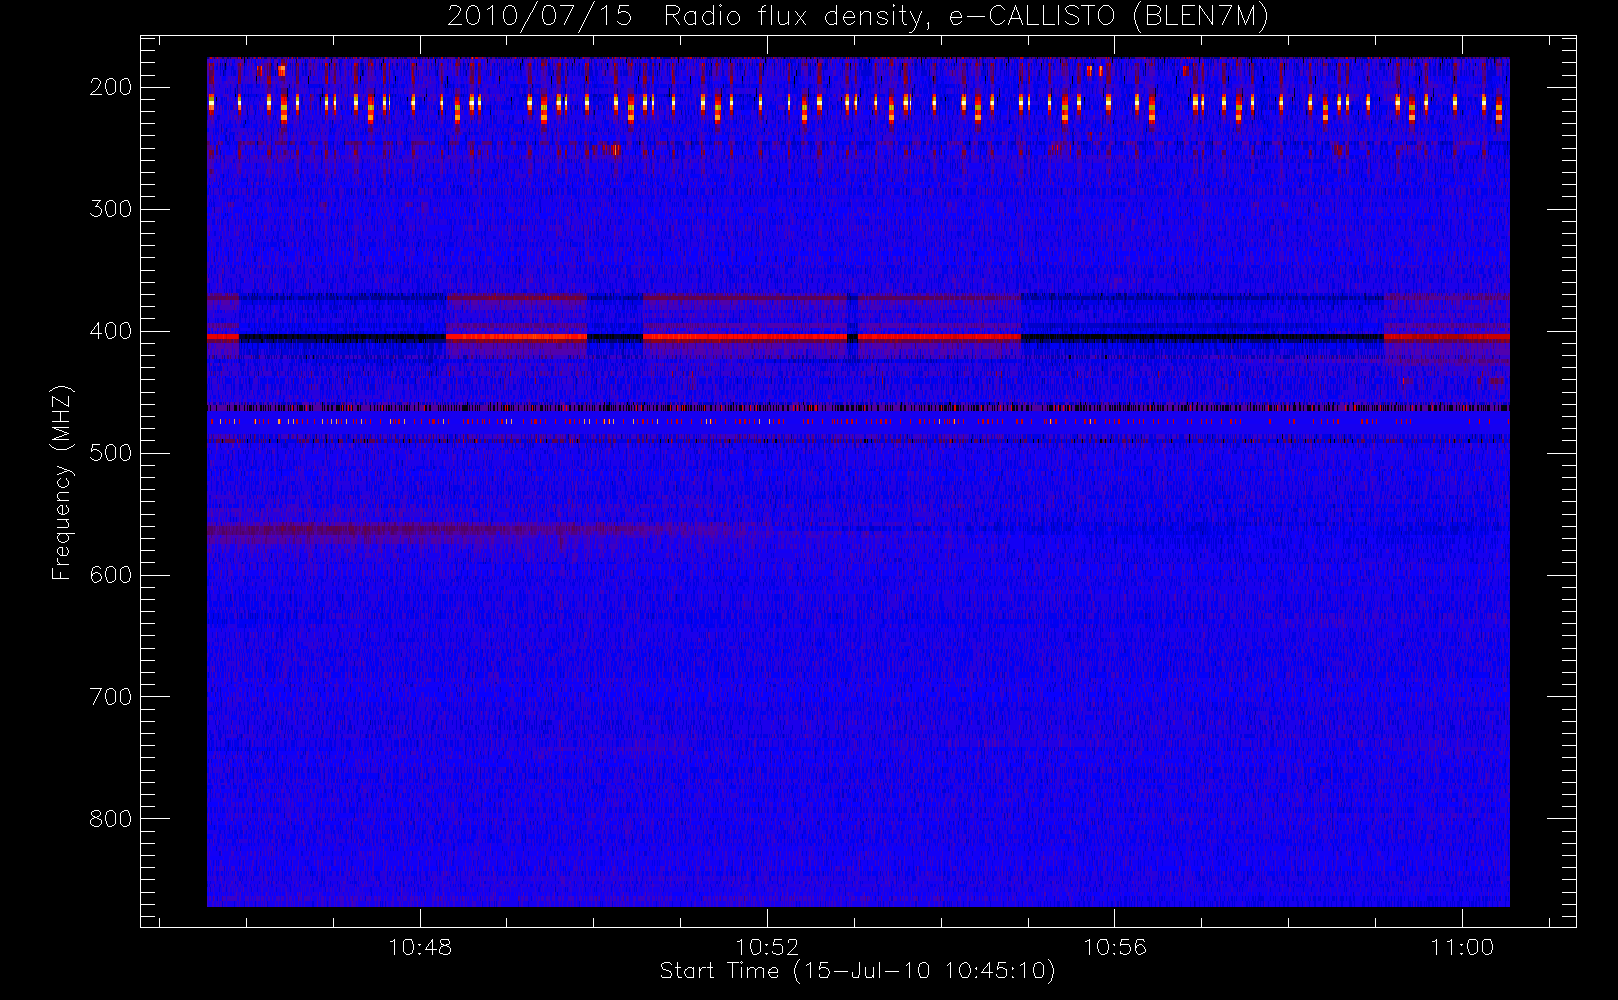The width and height of the screenshot is (1618, 1000).
Task: Click the 300 frequency tick label
Action: click(x=110, y=209)
